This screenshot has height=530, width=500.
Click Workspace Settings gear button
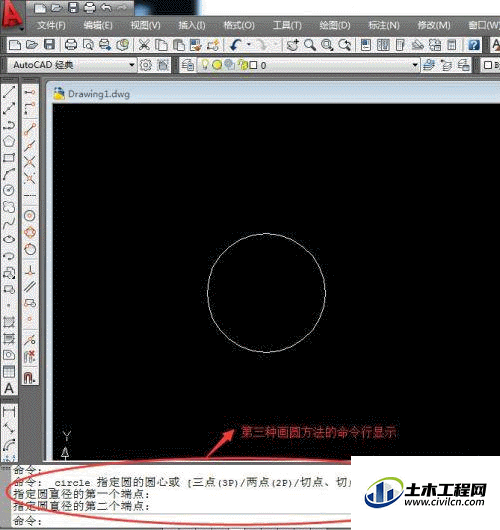tap(146, 65)
